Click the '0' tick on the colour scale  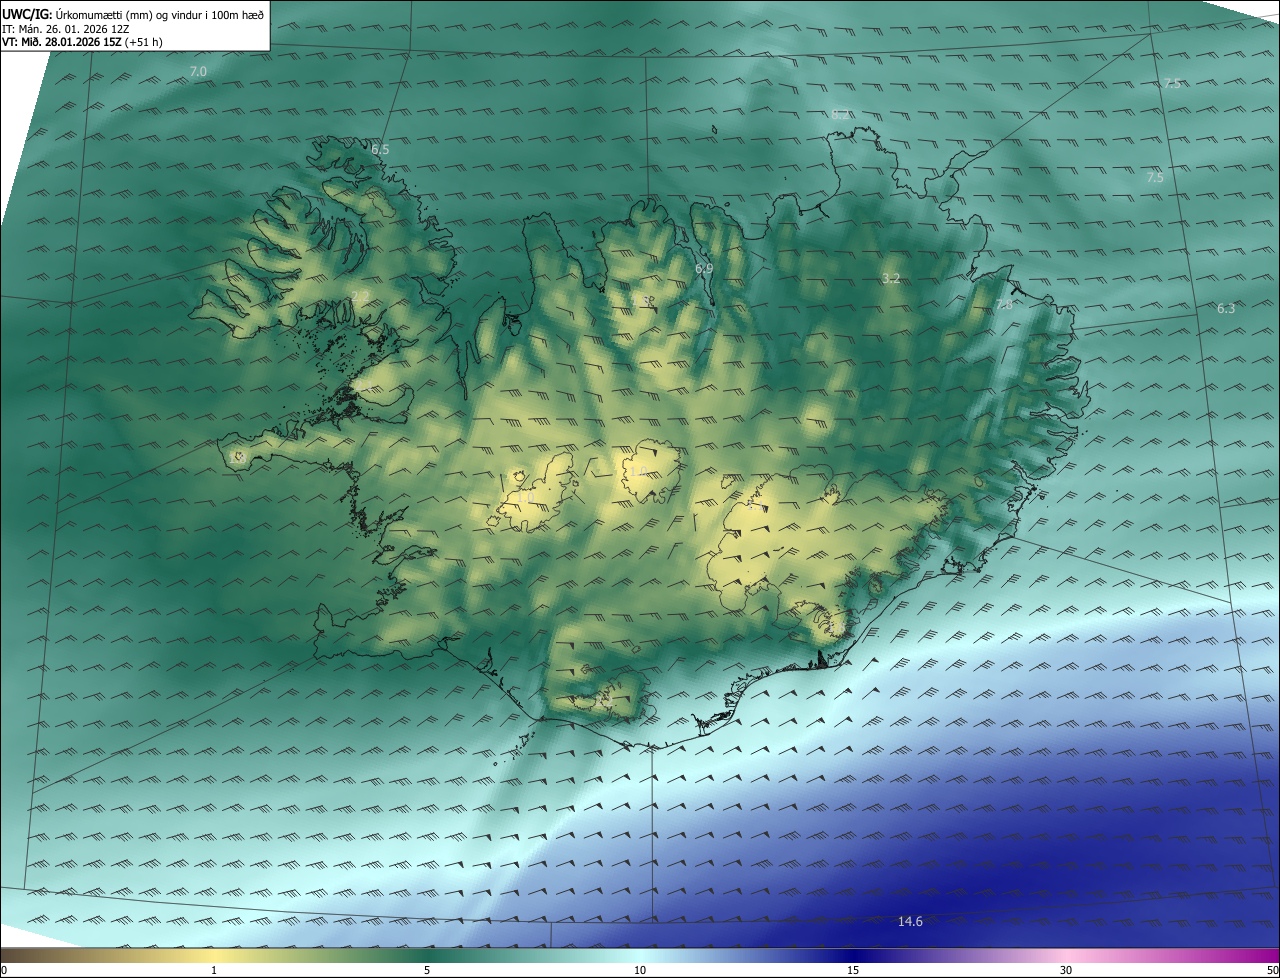4,970
